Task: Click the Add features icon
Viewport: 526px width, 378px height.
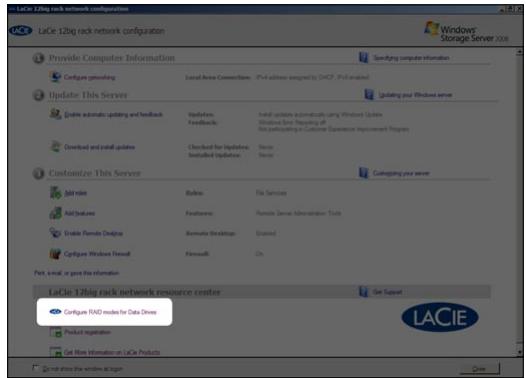Action: (x=55, y=213)
